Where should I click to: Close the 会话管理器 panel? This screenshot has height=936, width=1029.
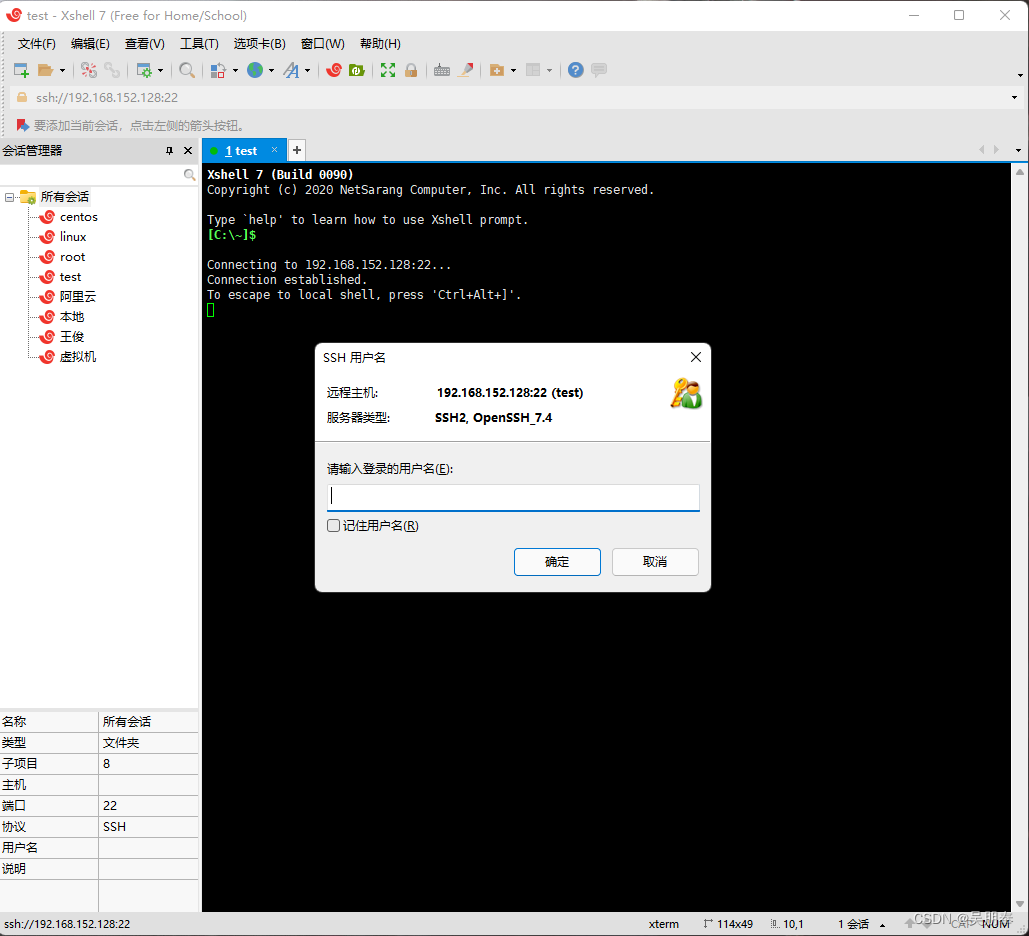tap(188, 151)
